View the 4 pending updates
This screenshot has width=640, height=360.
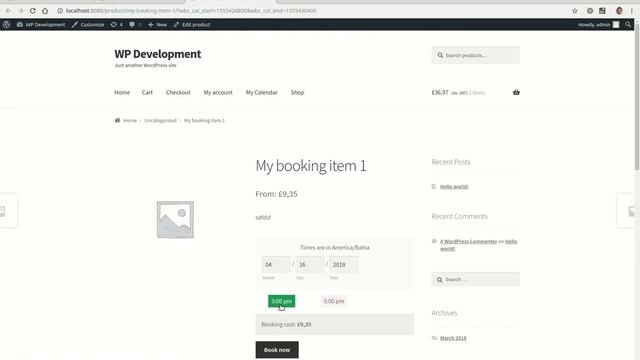[117, 24]
